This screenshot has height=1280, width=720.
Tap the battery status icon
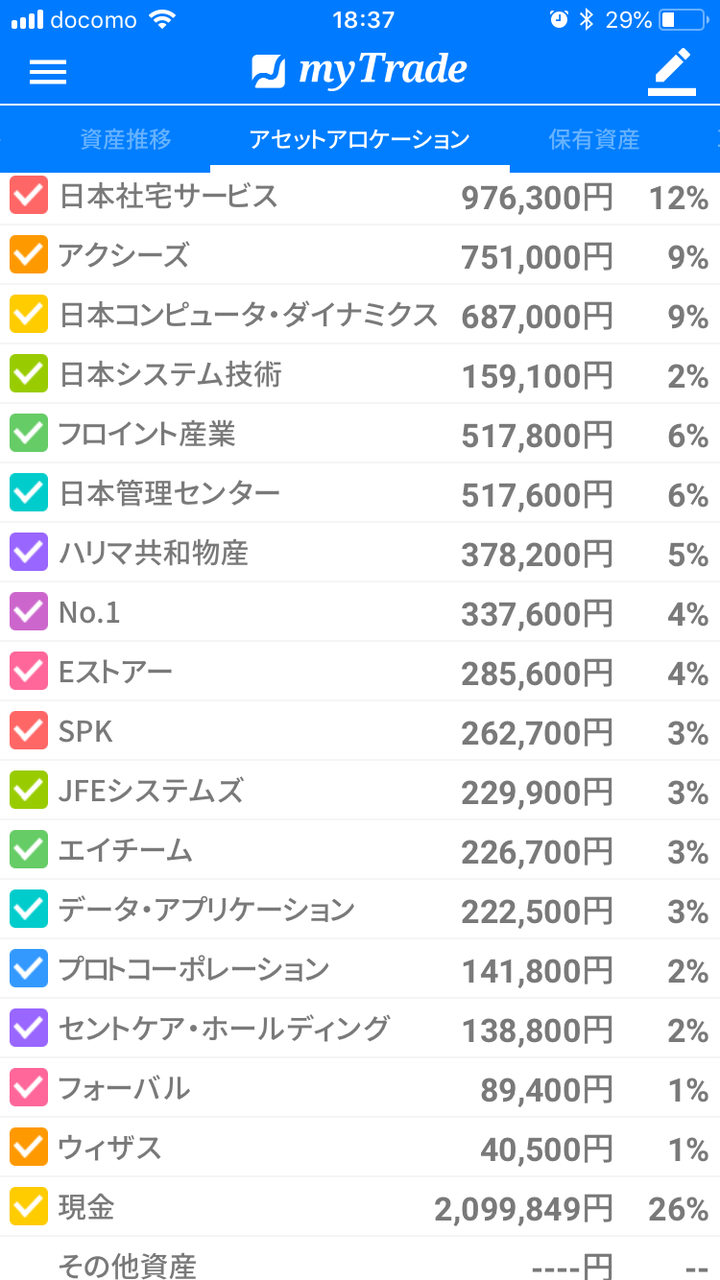682,20
